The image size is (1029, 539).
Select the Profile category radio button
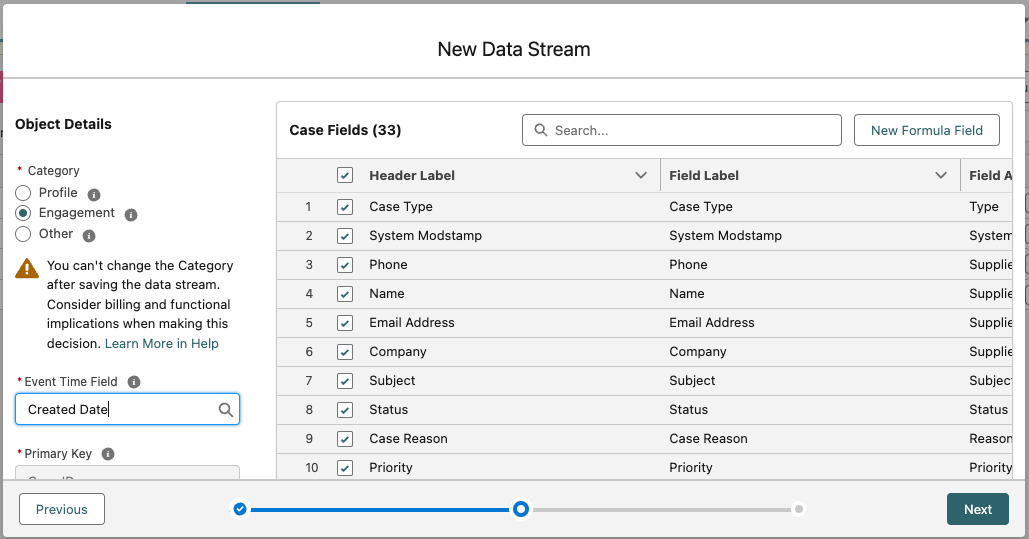pos(23,193)
